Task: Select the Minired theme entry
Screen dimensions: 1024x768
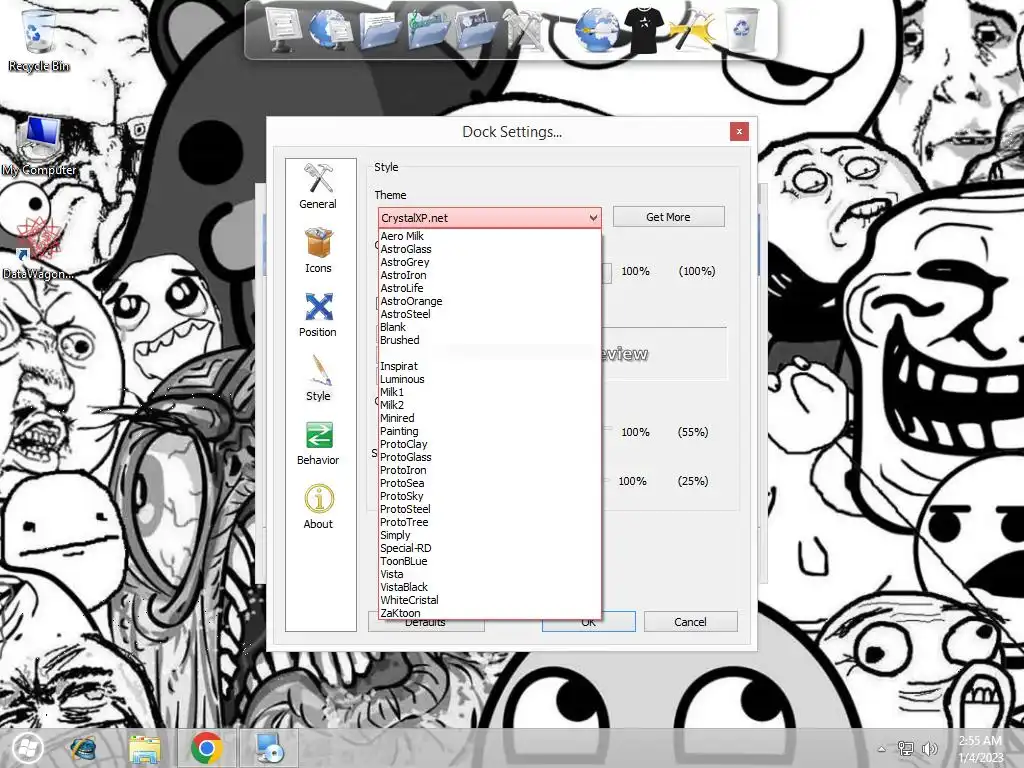Action: (489, 418)
